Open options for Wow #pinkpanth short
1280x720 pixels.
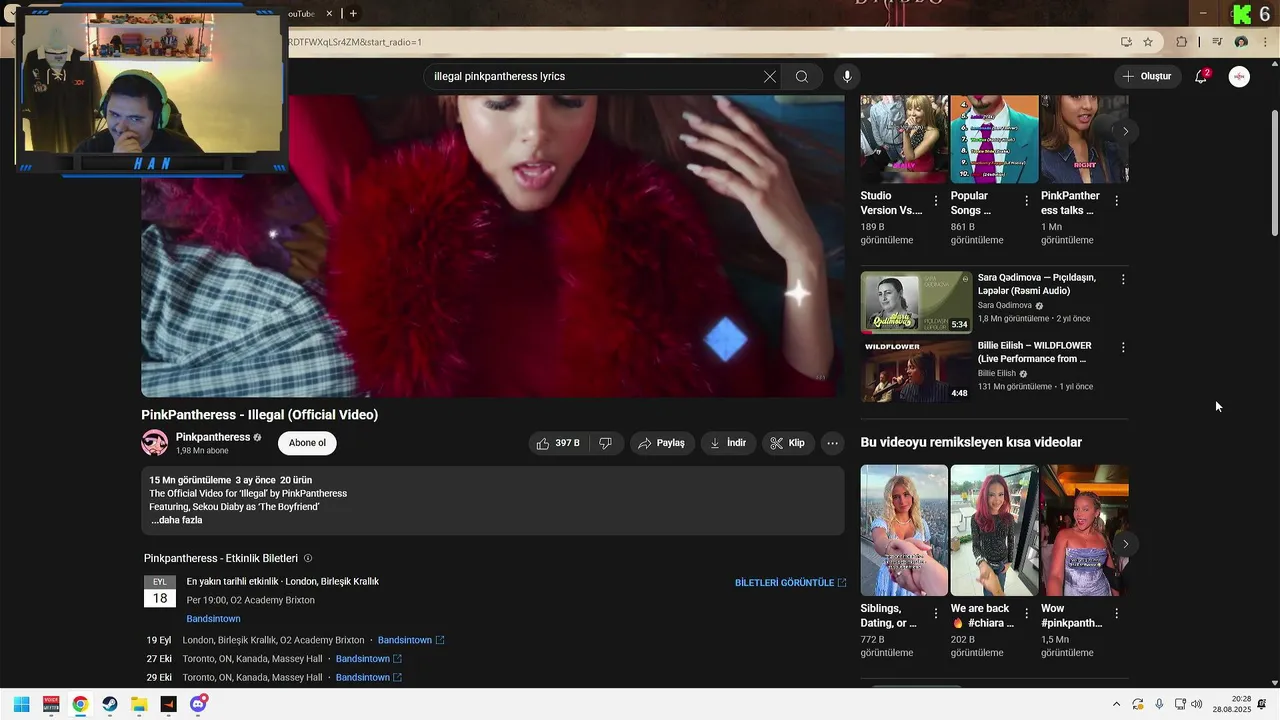1116,614
